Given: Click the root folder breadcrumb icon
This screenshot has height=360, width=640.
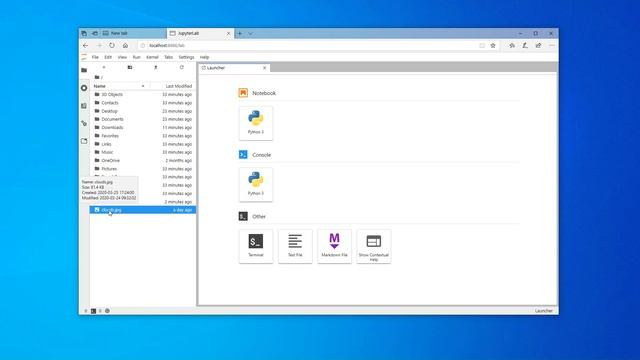Looking at the screenshot, I should 97,77.
